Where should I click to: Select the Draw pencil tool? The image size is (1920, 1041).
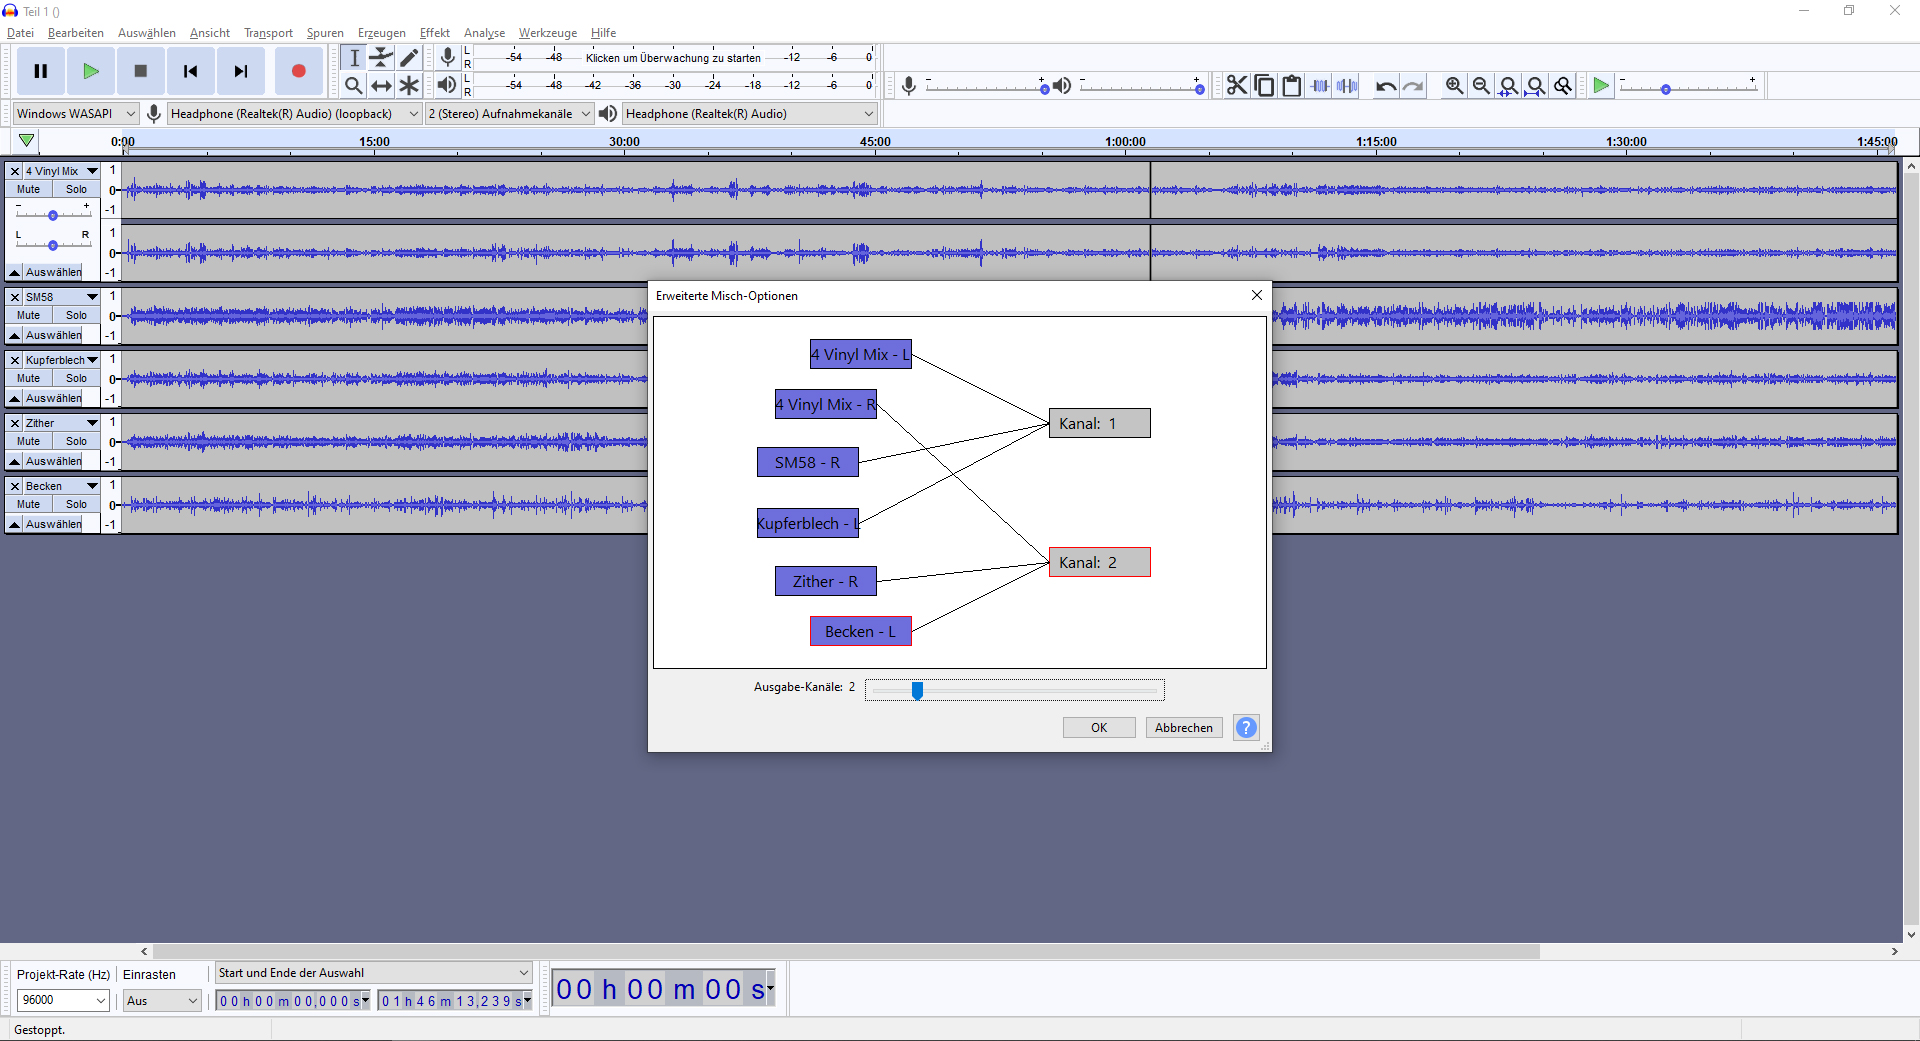[x=409, y=58]
